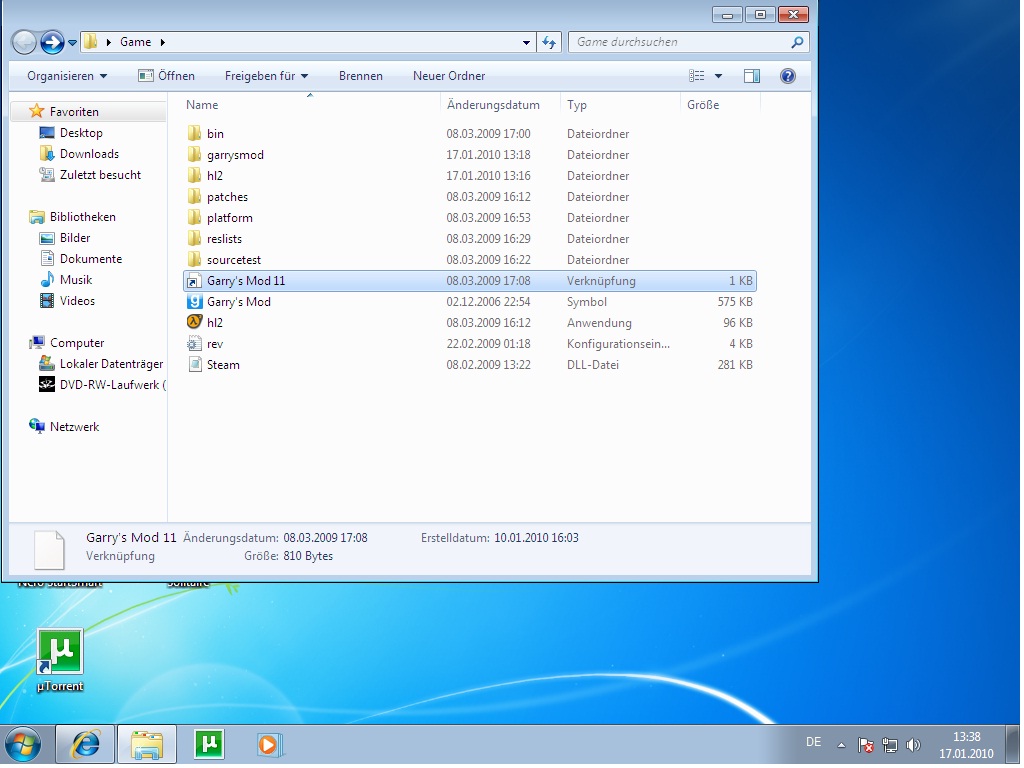1024x768 pixels.
Task: Expand the Freigeben für dropdown
Action: [x=266, y=76]
